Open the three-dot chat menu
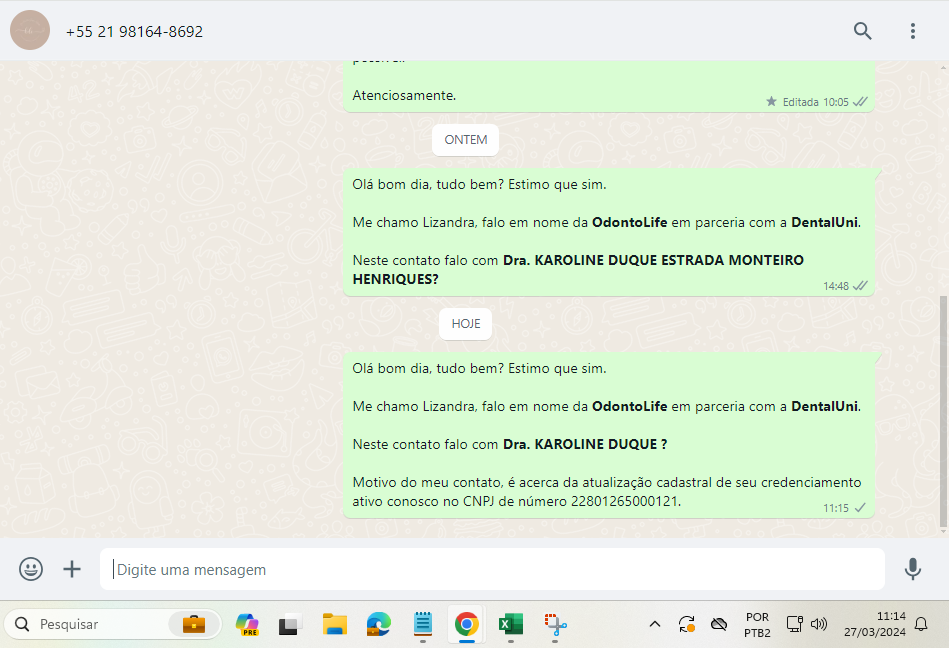 913,31
